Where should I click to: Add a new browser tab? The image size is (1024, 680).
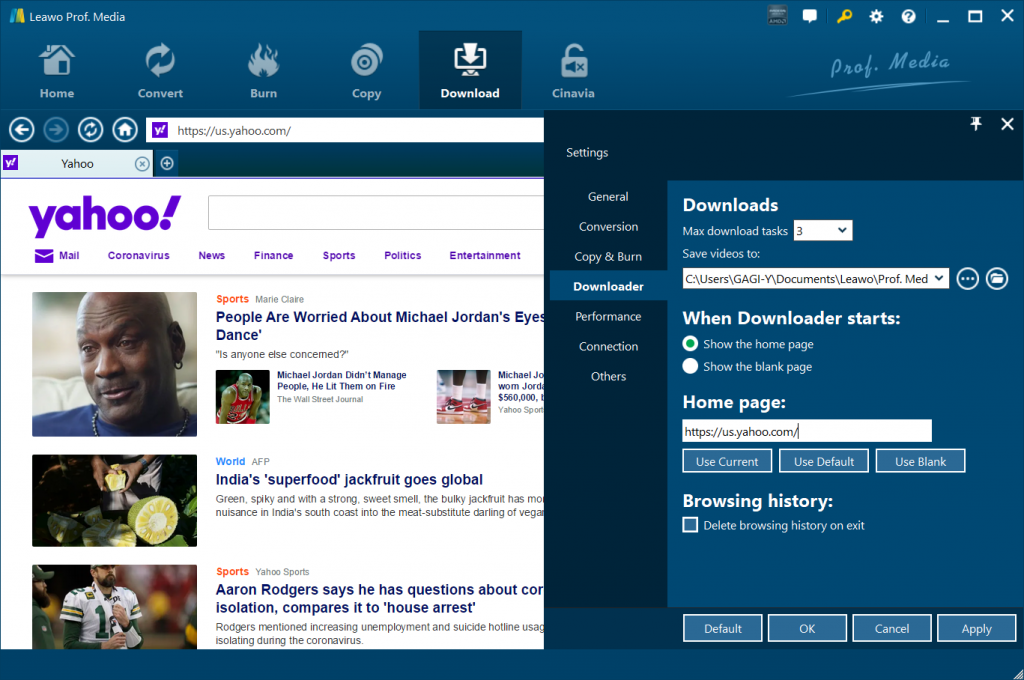(x=167, y=163)
